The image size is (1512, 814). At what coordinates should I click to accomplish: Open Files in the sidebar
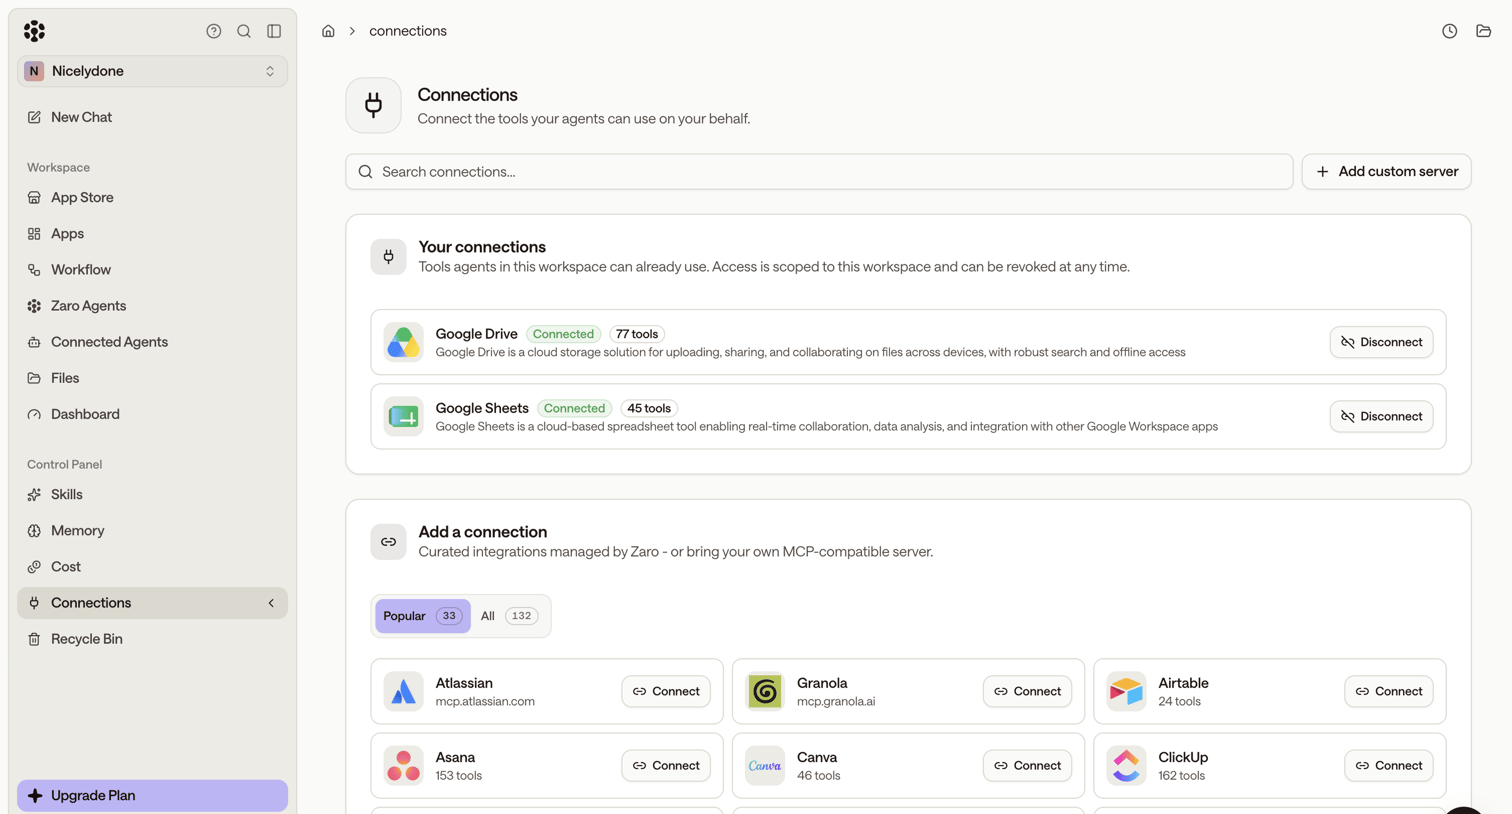click(x=152, y=378)
